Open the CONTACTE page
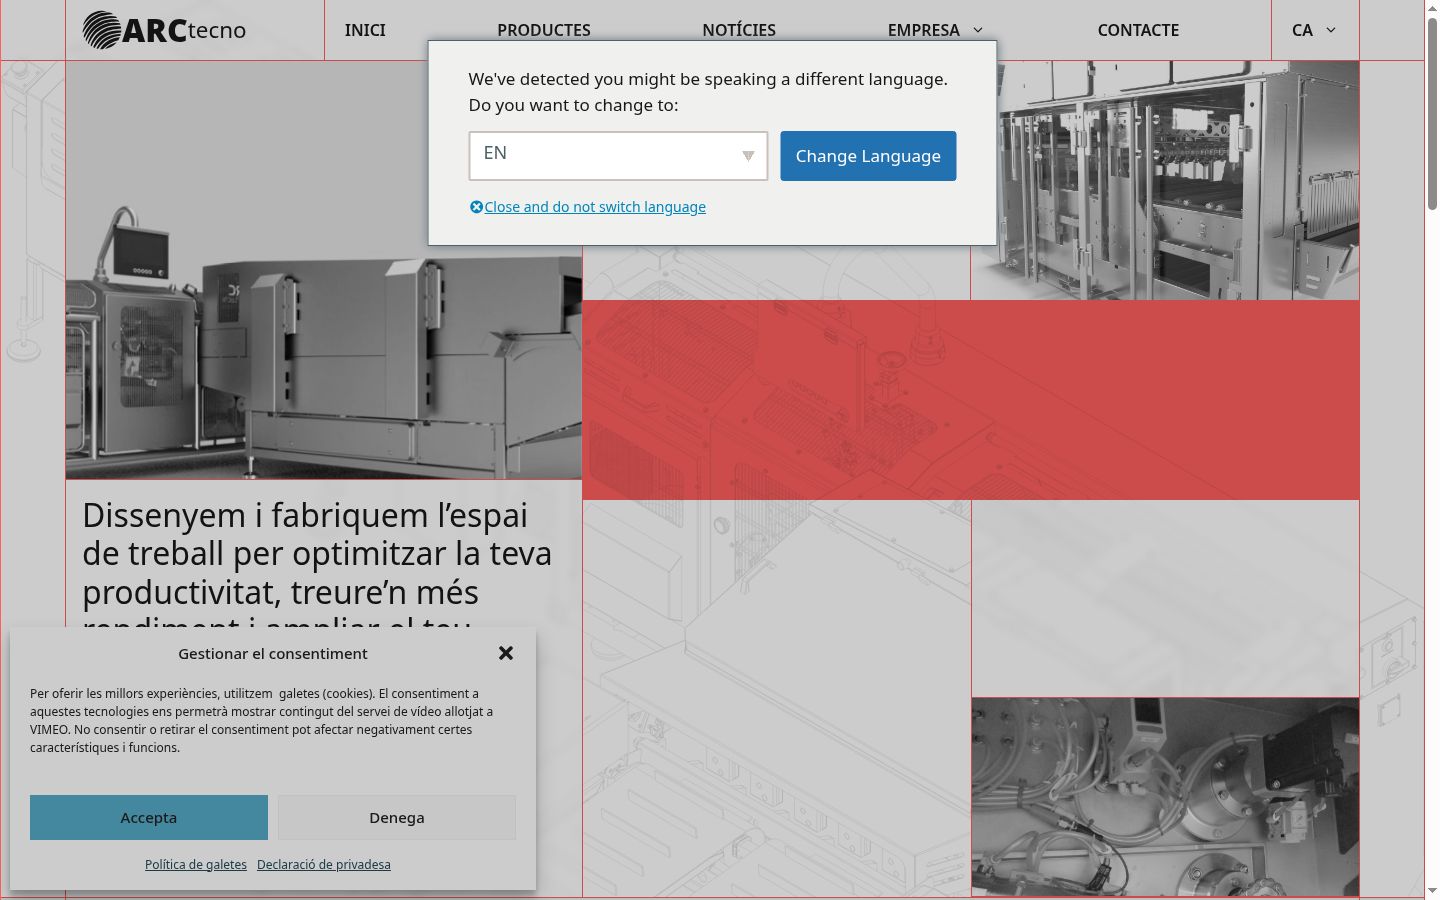Image resolution: width=1440 pixels, height=900 pixels. (1138, 30)
